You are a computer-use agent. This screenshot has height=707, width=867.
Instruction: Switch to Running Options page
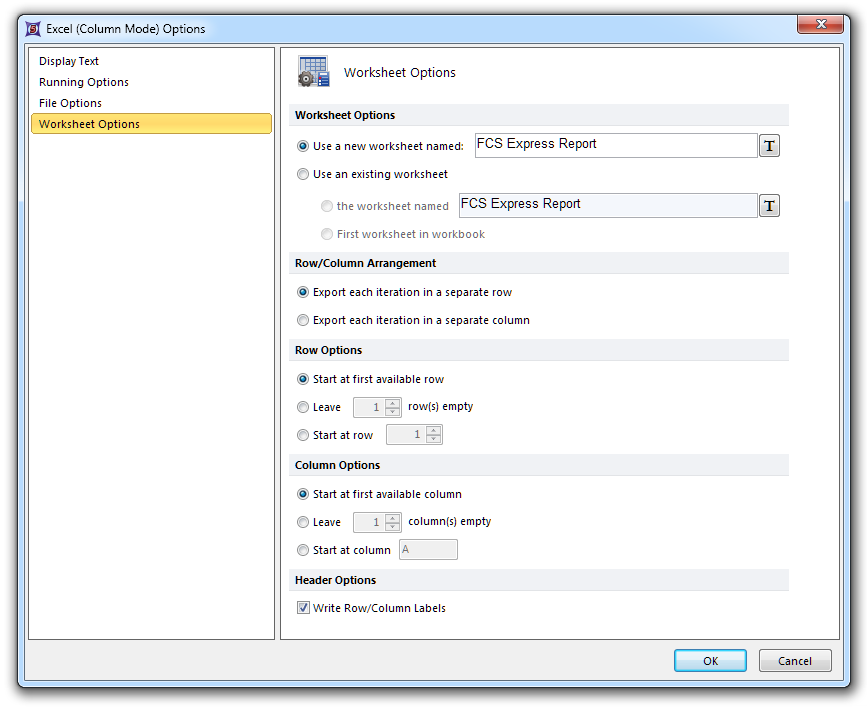pyautogui.click(x=84, y=82)
